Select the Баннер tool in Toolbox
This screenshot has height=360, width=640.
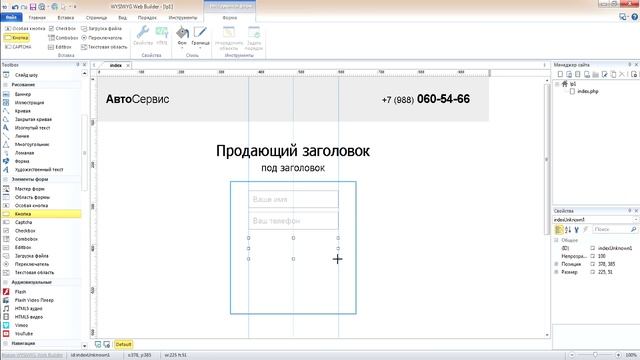coord(22,94)
